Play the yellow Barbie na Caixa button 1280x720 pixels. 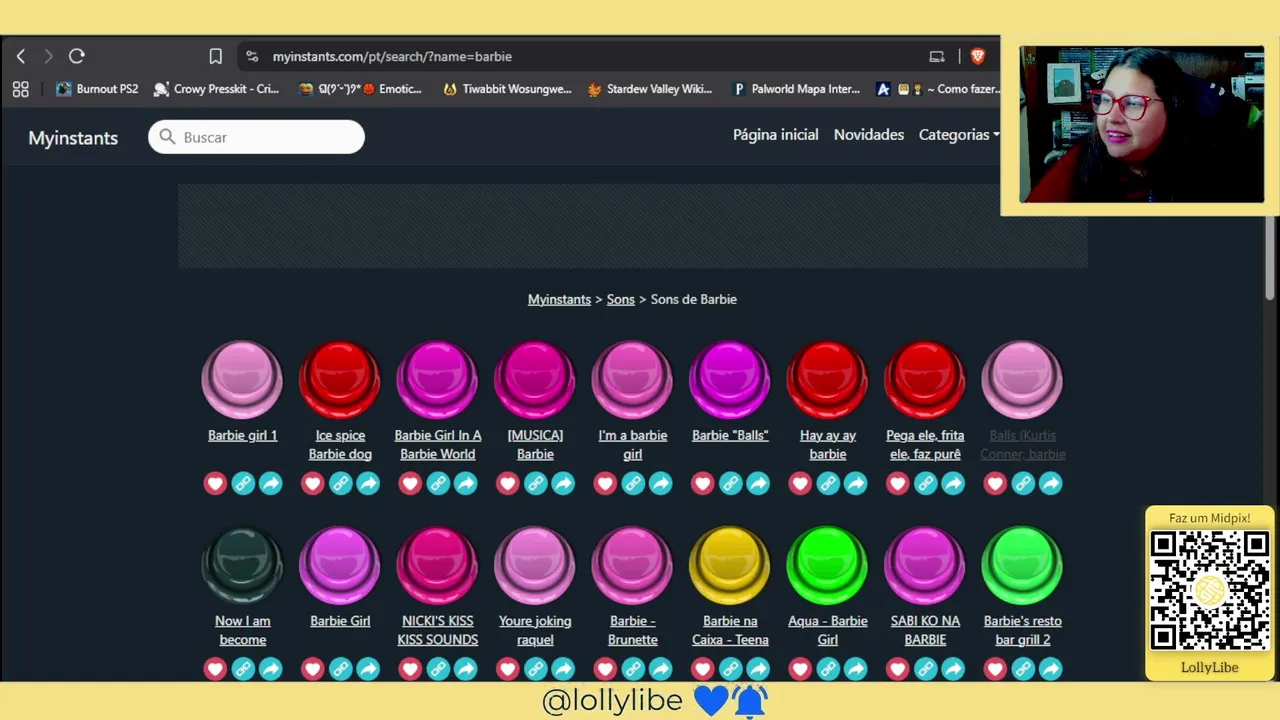point(730,565)
